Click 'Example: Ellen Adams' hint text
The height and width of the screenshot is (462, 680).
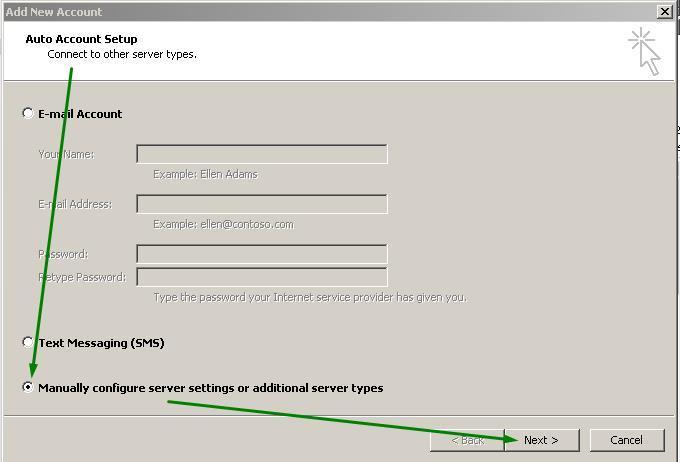click(205, 174)
